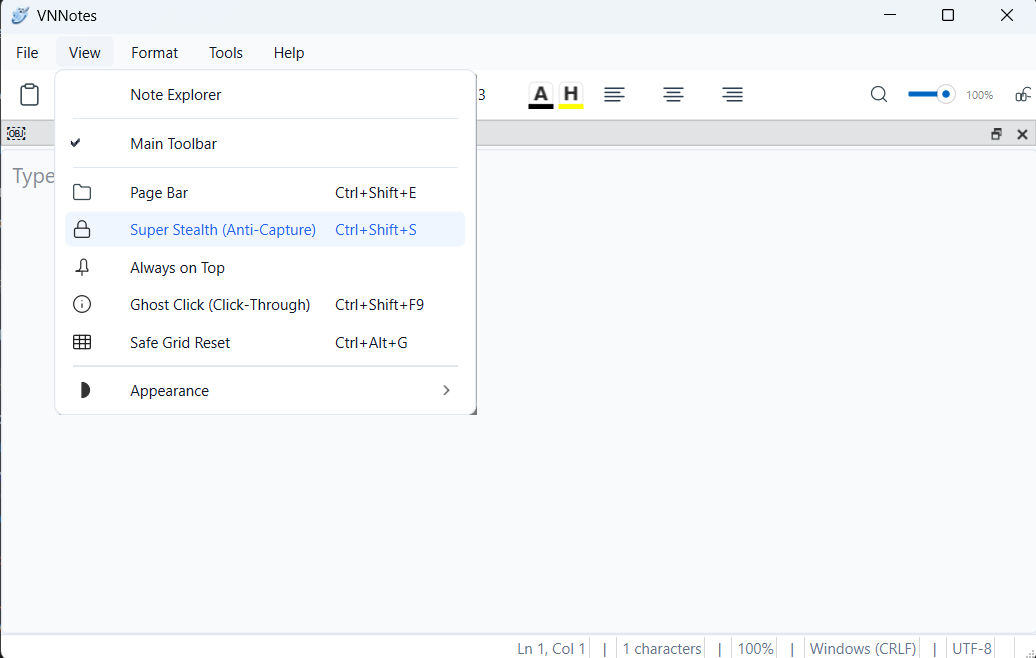Toggle Super Stealth (Anti-Capture) mode
The width and height of the screenshot is (1036, 658).
[222, 229]
